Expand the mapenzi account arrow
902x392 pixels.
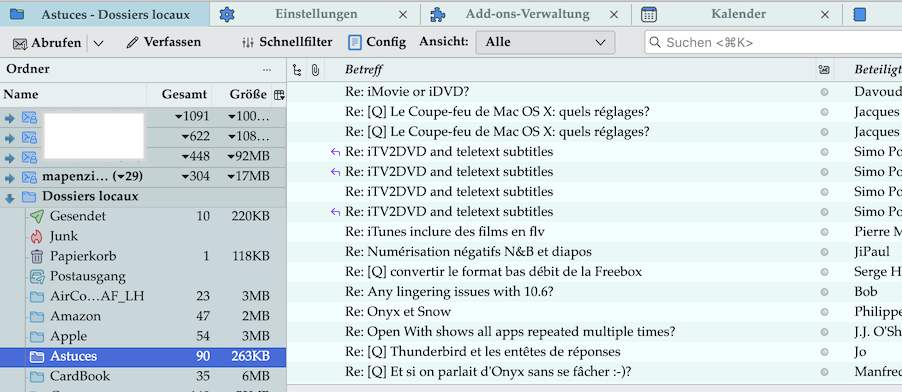point(10,177)
